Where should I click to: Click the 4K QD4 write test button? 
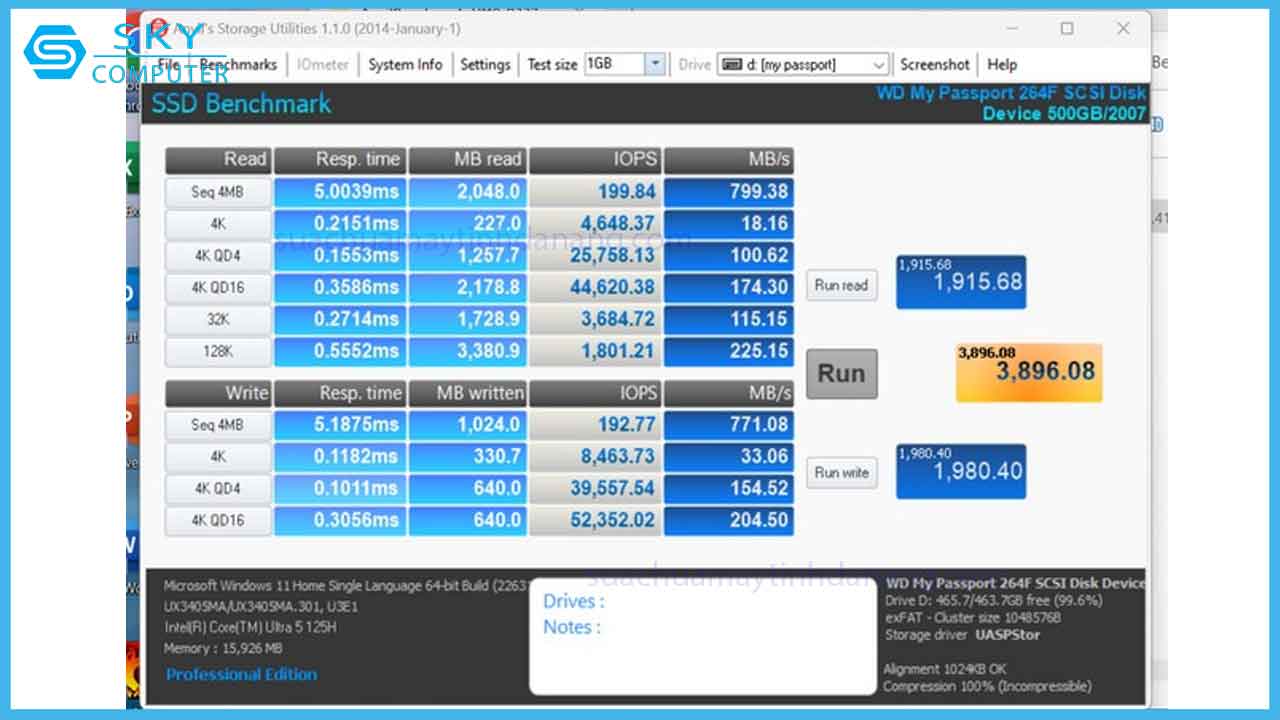click(218, 488)
